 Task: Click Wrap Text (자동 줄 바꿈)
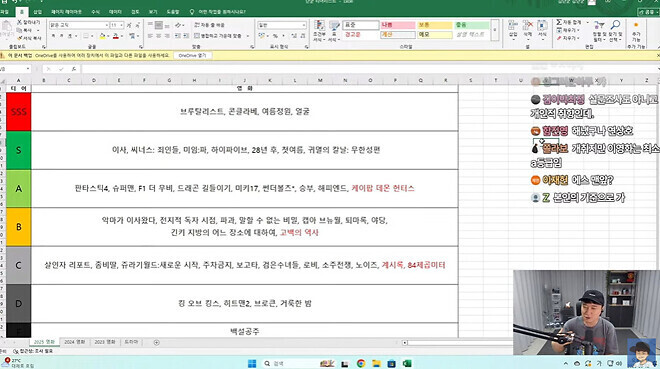coord(209,25)
